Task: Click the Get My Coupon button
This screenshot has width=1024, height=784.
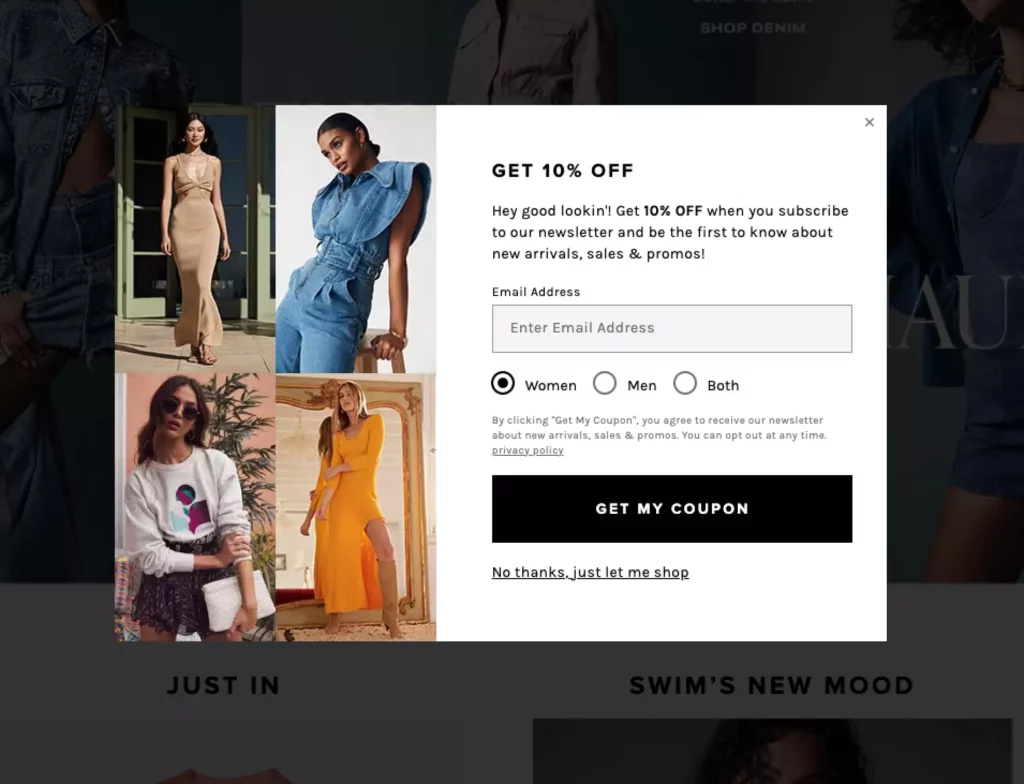Action: pos(672,508)
